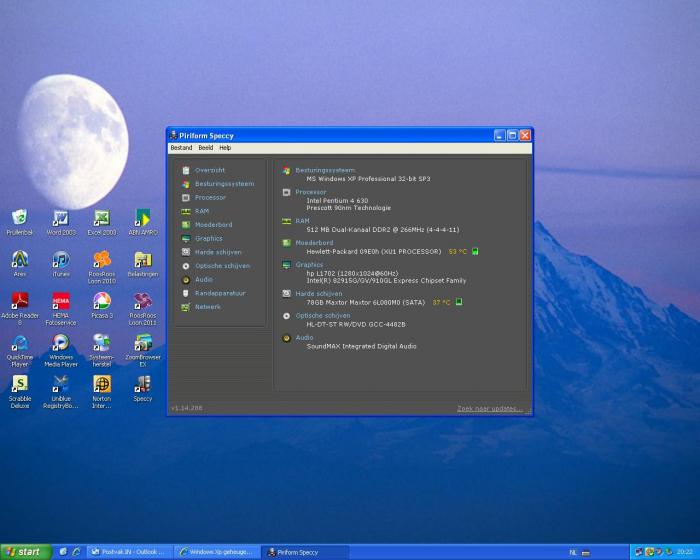Screen dimensions: 700x560
Task: Select the RoosRoos Loon 2011 icon
Action: (143, 309)
